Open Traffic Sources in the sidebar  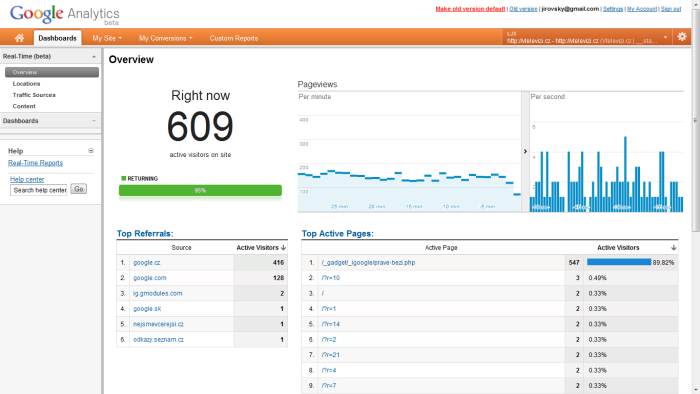click(34, 95)
